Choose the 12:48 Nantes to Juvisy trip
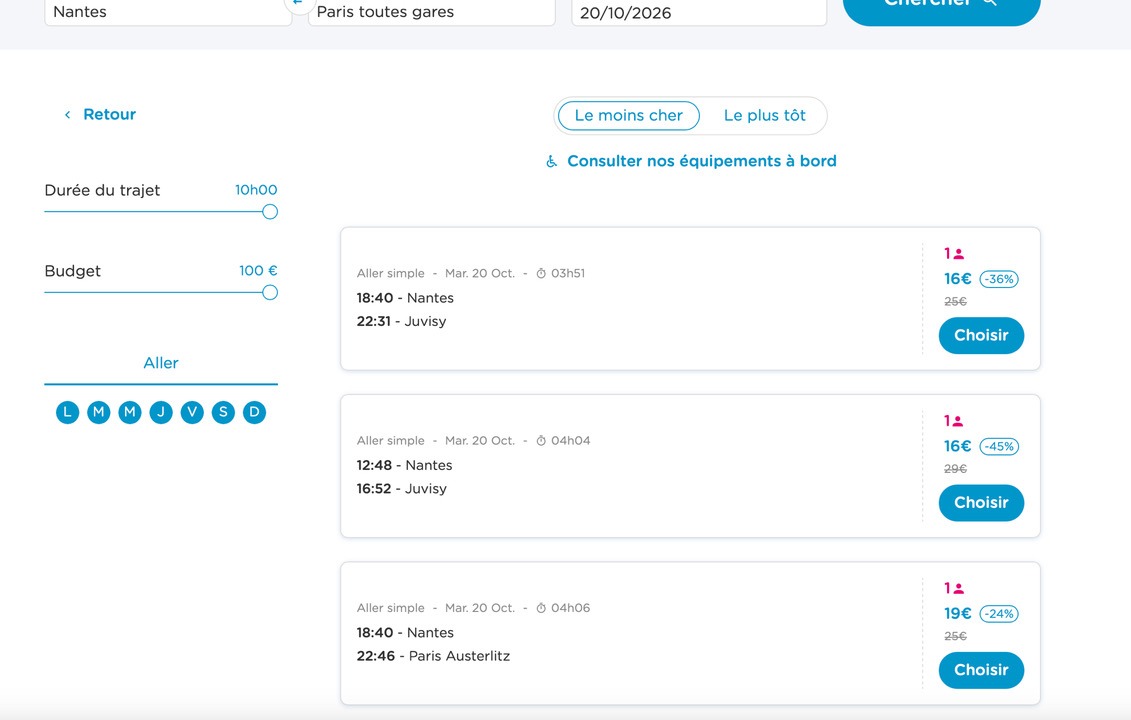This screenshot has height=720, width=1131. [981, 503]
